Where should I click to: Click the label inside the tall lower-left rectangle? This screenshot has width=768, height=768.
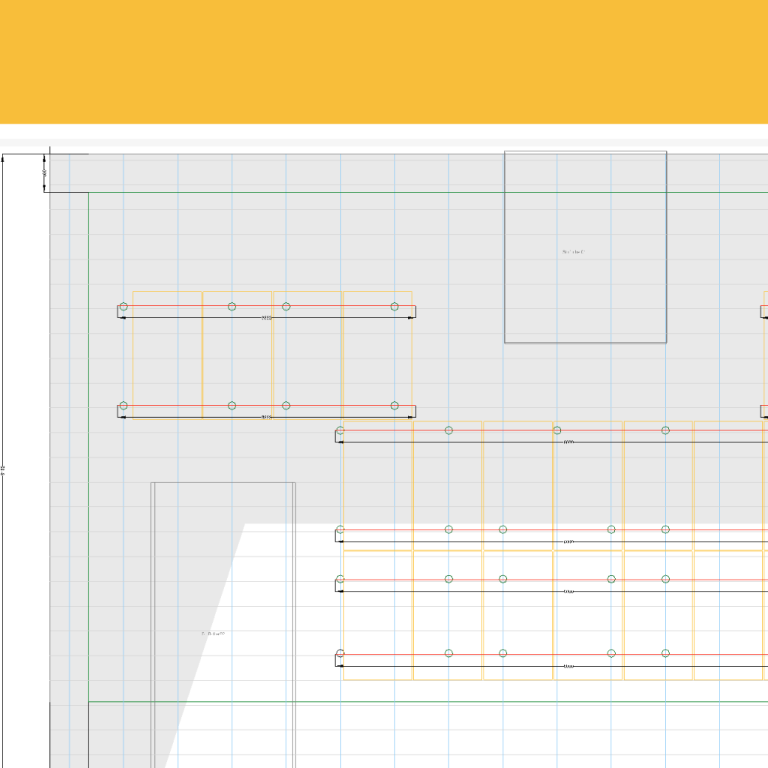click(213, 633)
